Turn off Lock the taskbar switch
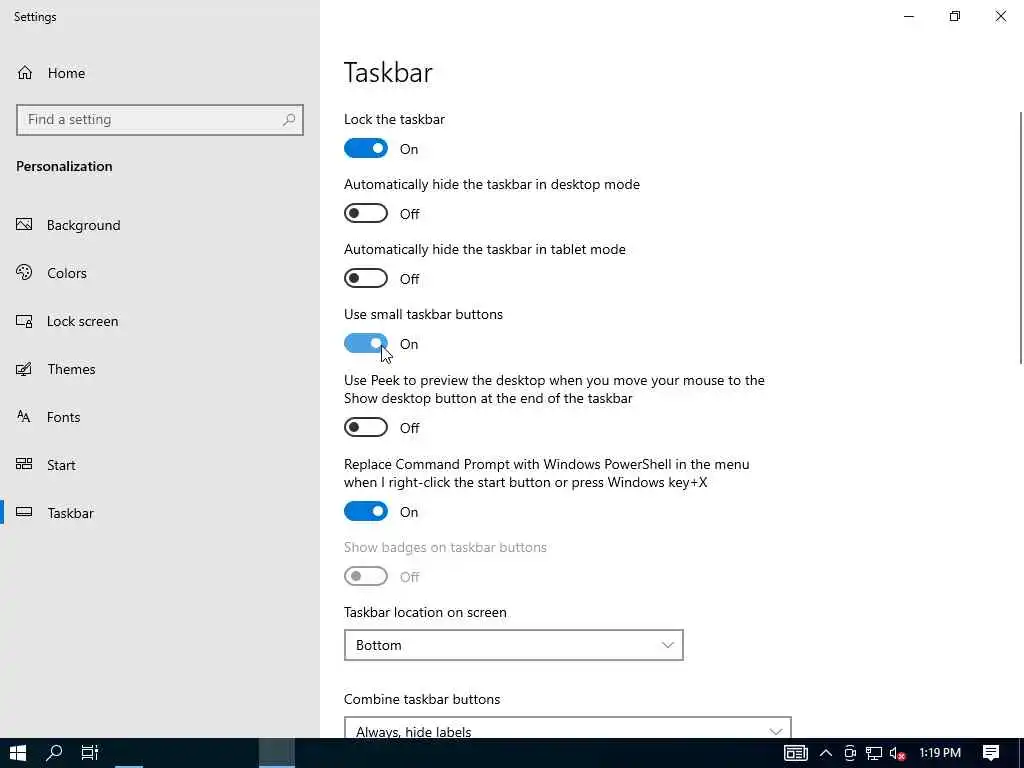The height and width of the screenshot is (768, 1024). (366, 148)
